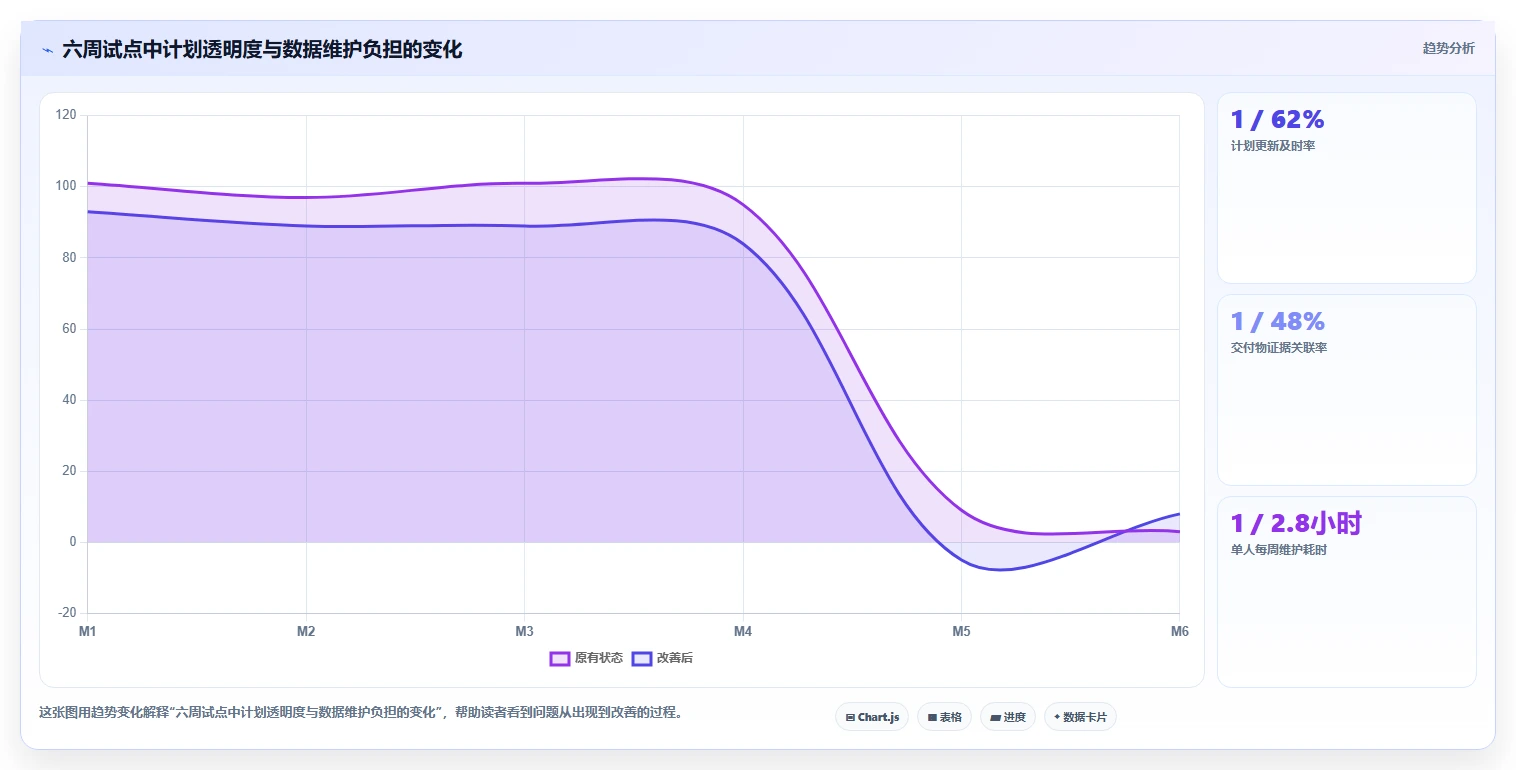The height and width of the screenshot is (770, 1516).
Task: Select the 数据卡片 tag
Action: [1080, 717]
